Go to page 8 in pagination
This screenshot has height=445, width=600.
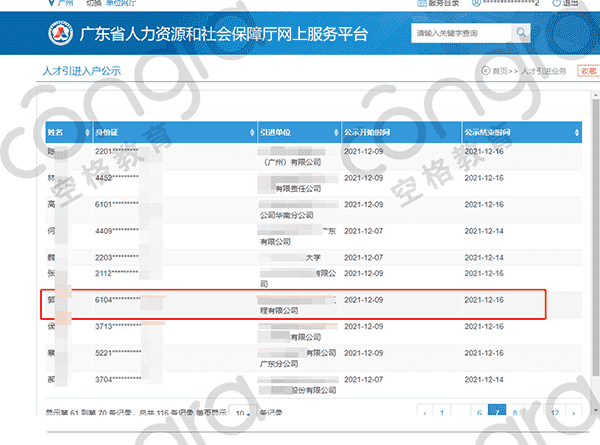(515, 412)
